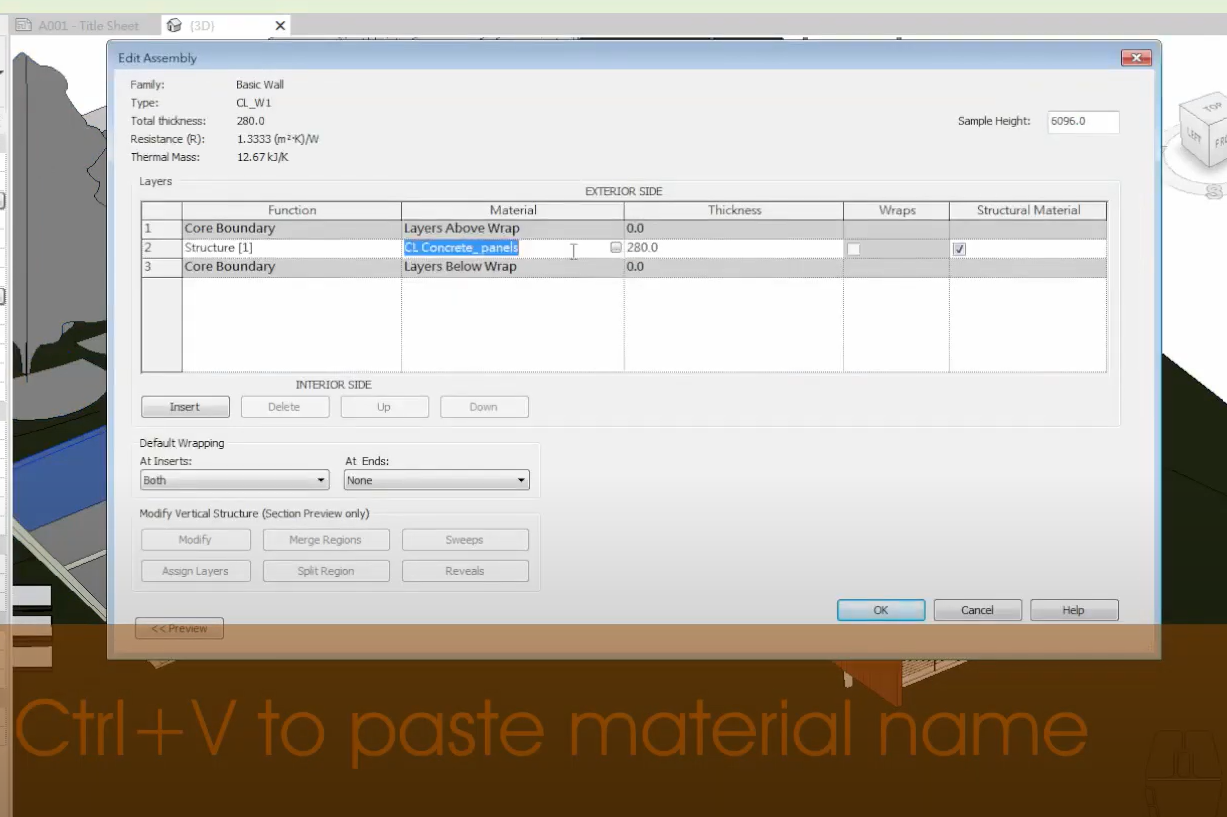The height and width of the screenshot is (817, 1227).
Task: Move layer with the Up button
Action: 384,407
